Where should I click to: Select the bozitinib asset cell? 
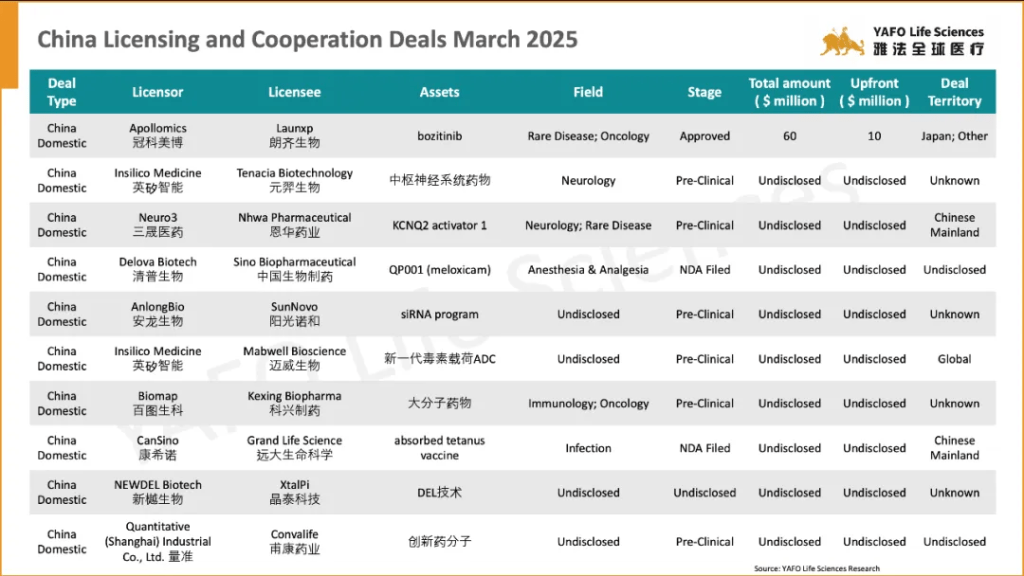click(x=439, y=136)
